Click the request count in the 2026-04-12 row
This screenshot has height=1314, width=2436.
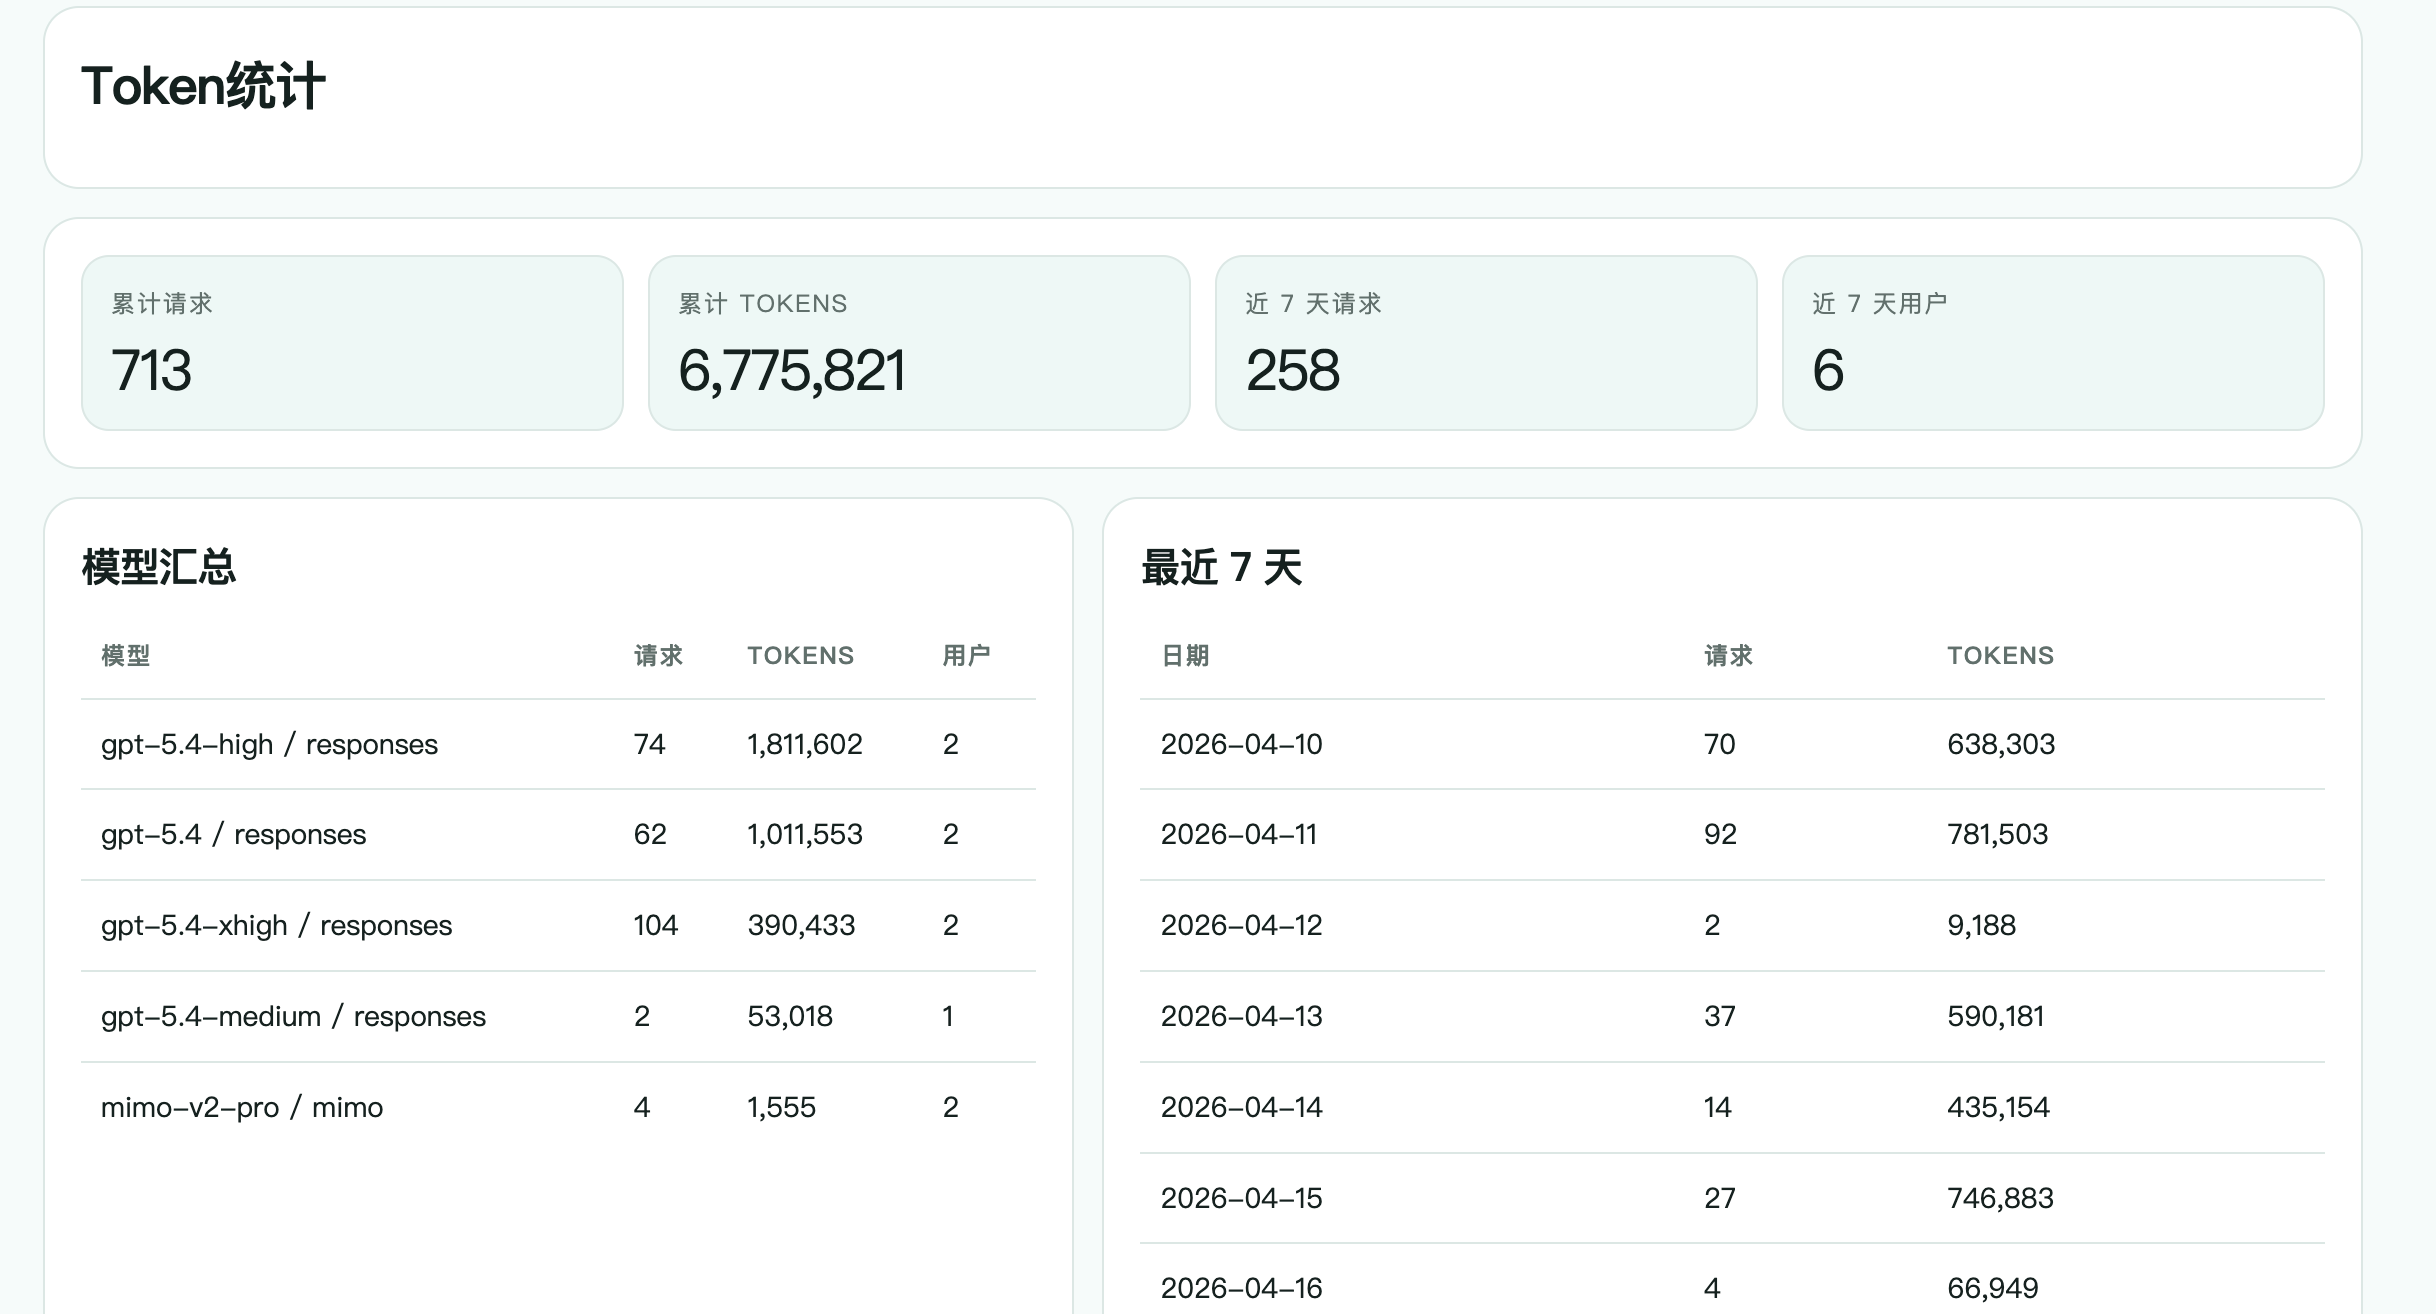pyautogui.click(x=1712, y=926)
